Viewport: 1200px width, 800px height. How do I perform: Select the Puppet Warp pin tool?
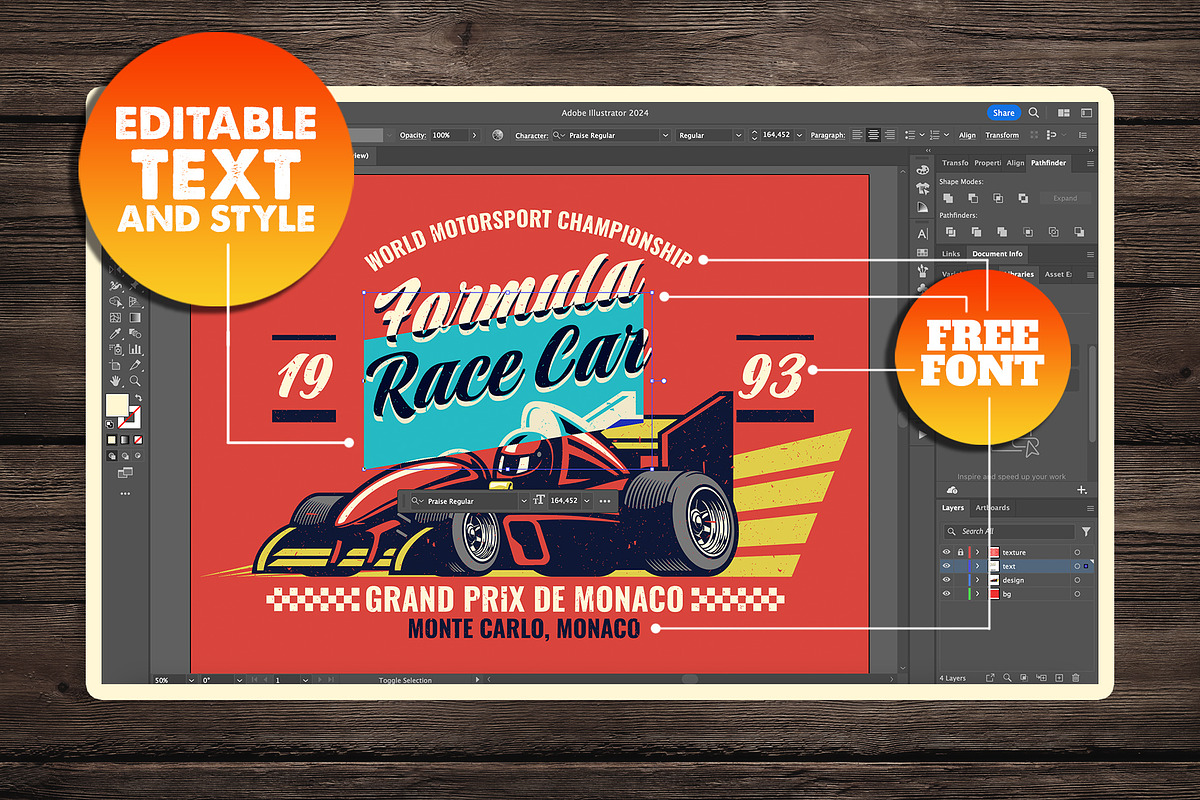[x=135, y=286]
